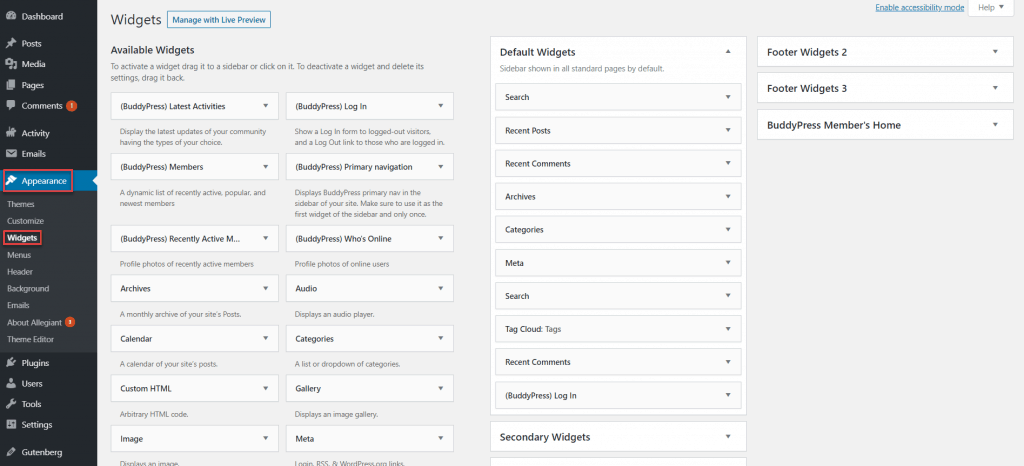The image size is (1024, 466).
Task: Open Theme Editor submenu item
Action: pyautogui.click(x=30, y=339)
